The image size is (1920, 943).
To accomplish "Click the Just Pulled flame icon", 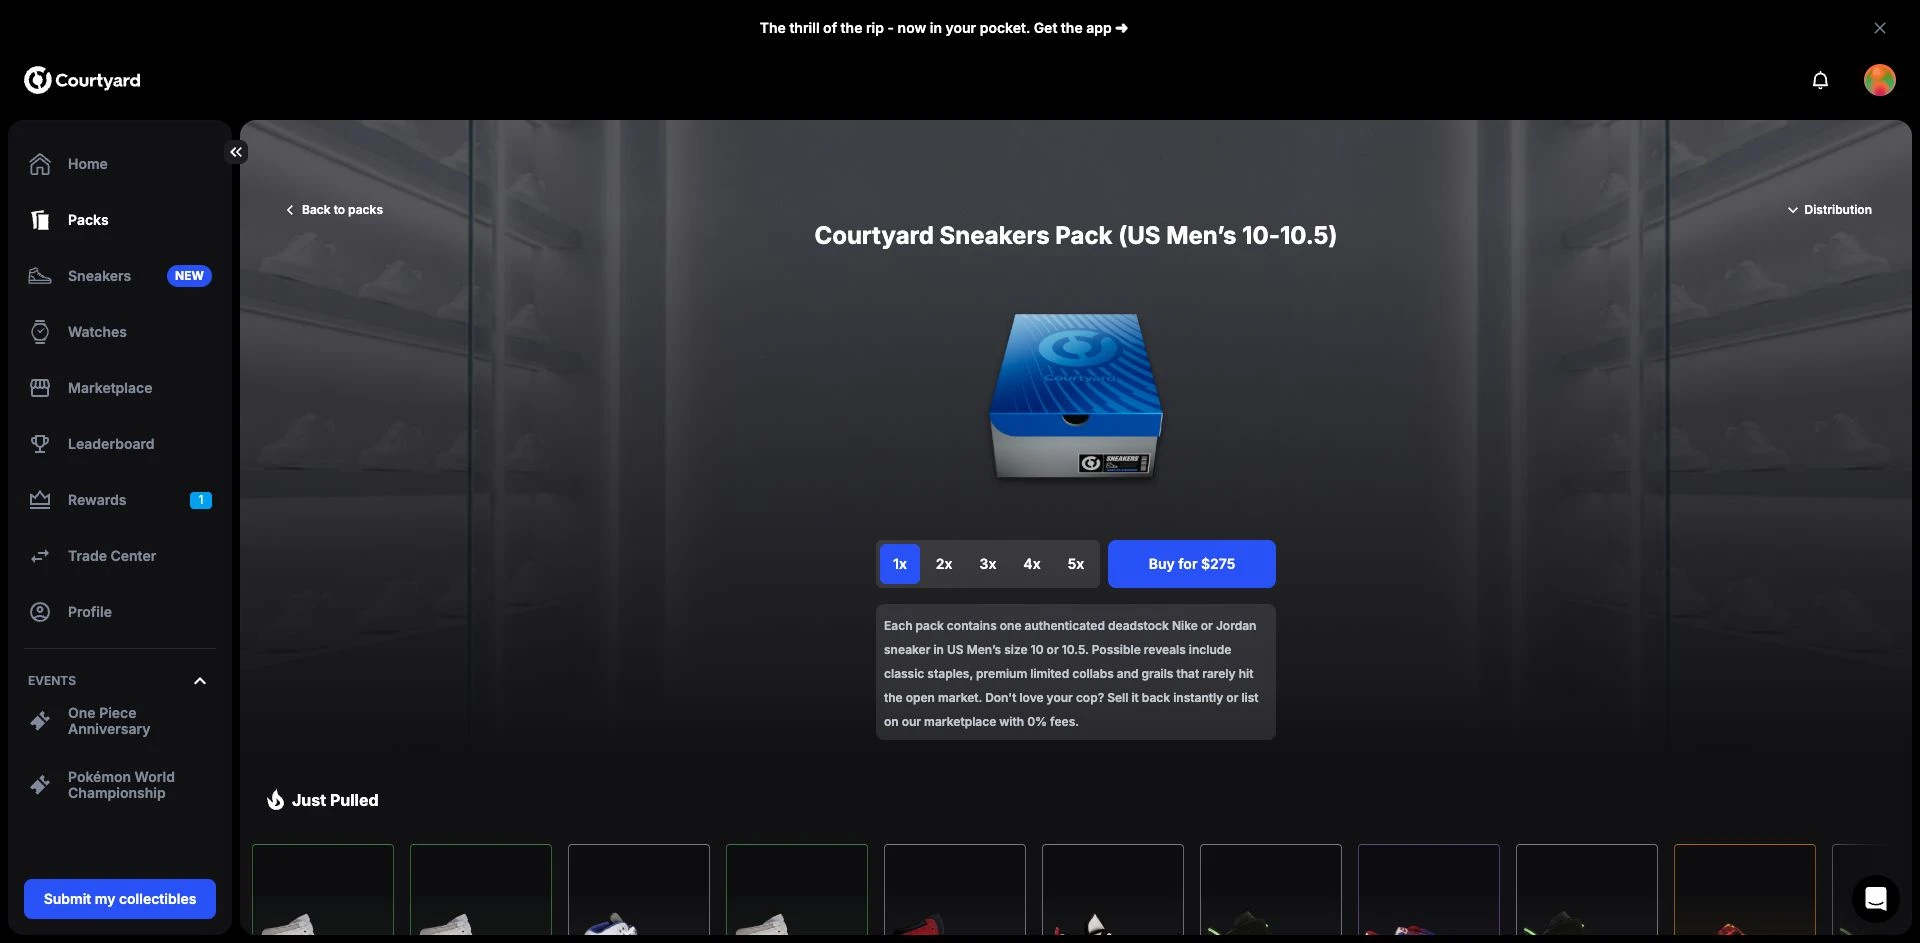I will [x=275, y=800].
